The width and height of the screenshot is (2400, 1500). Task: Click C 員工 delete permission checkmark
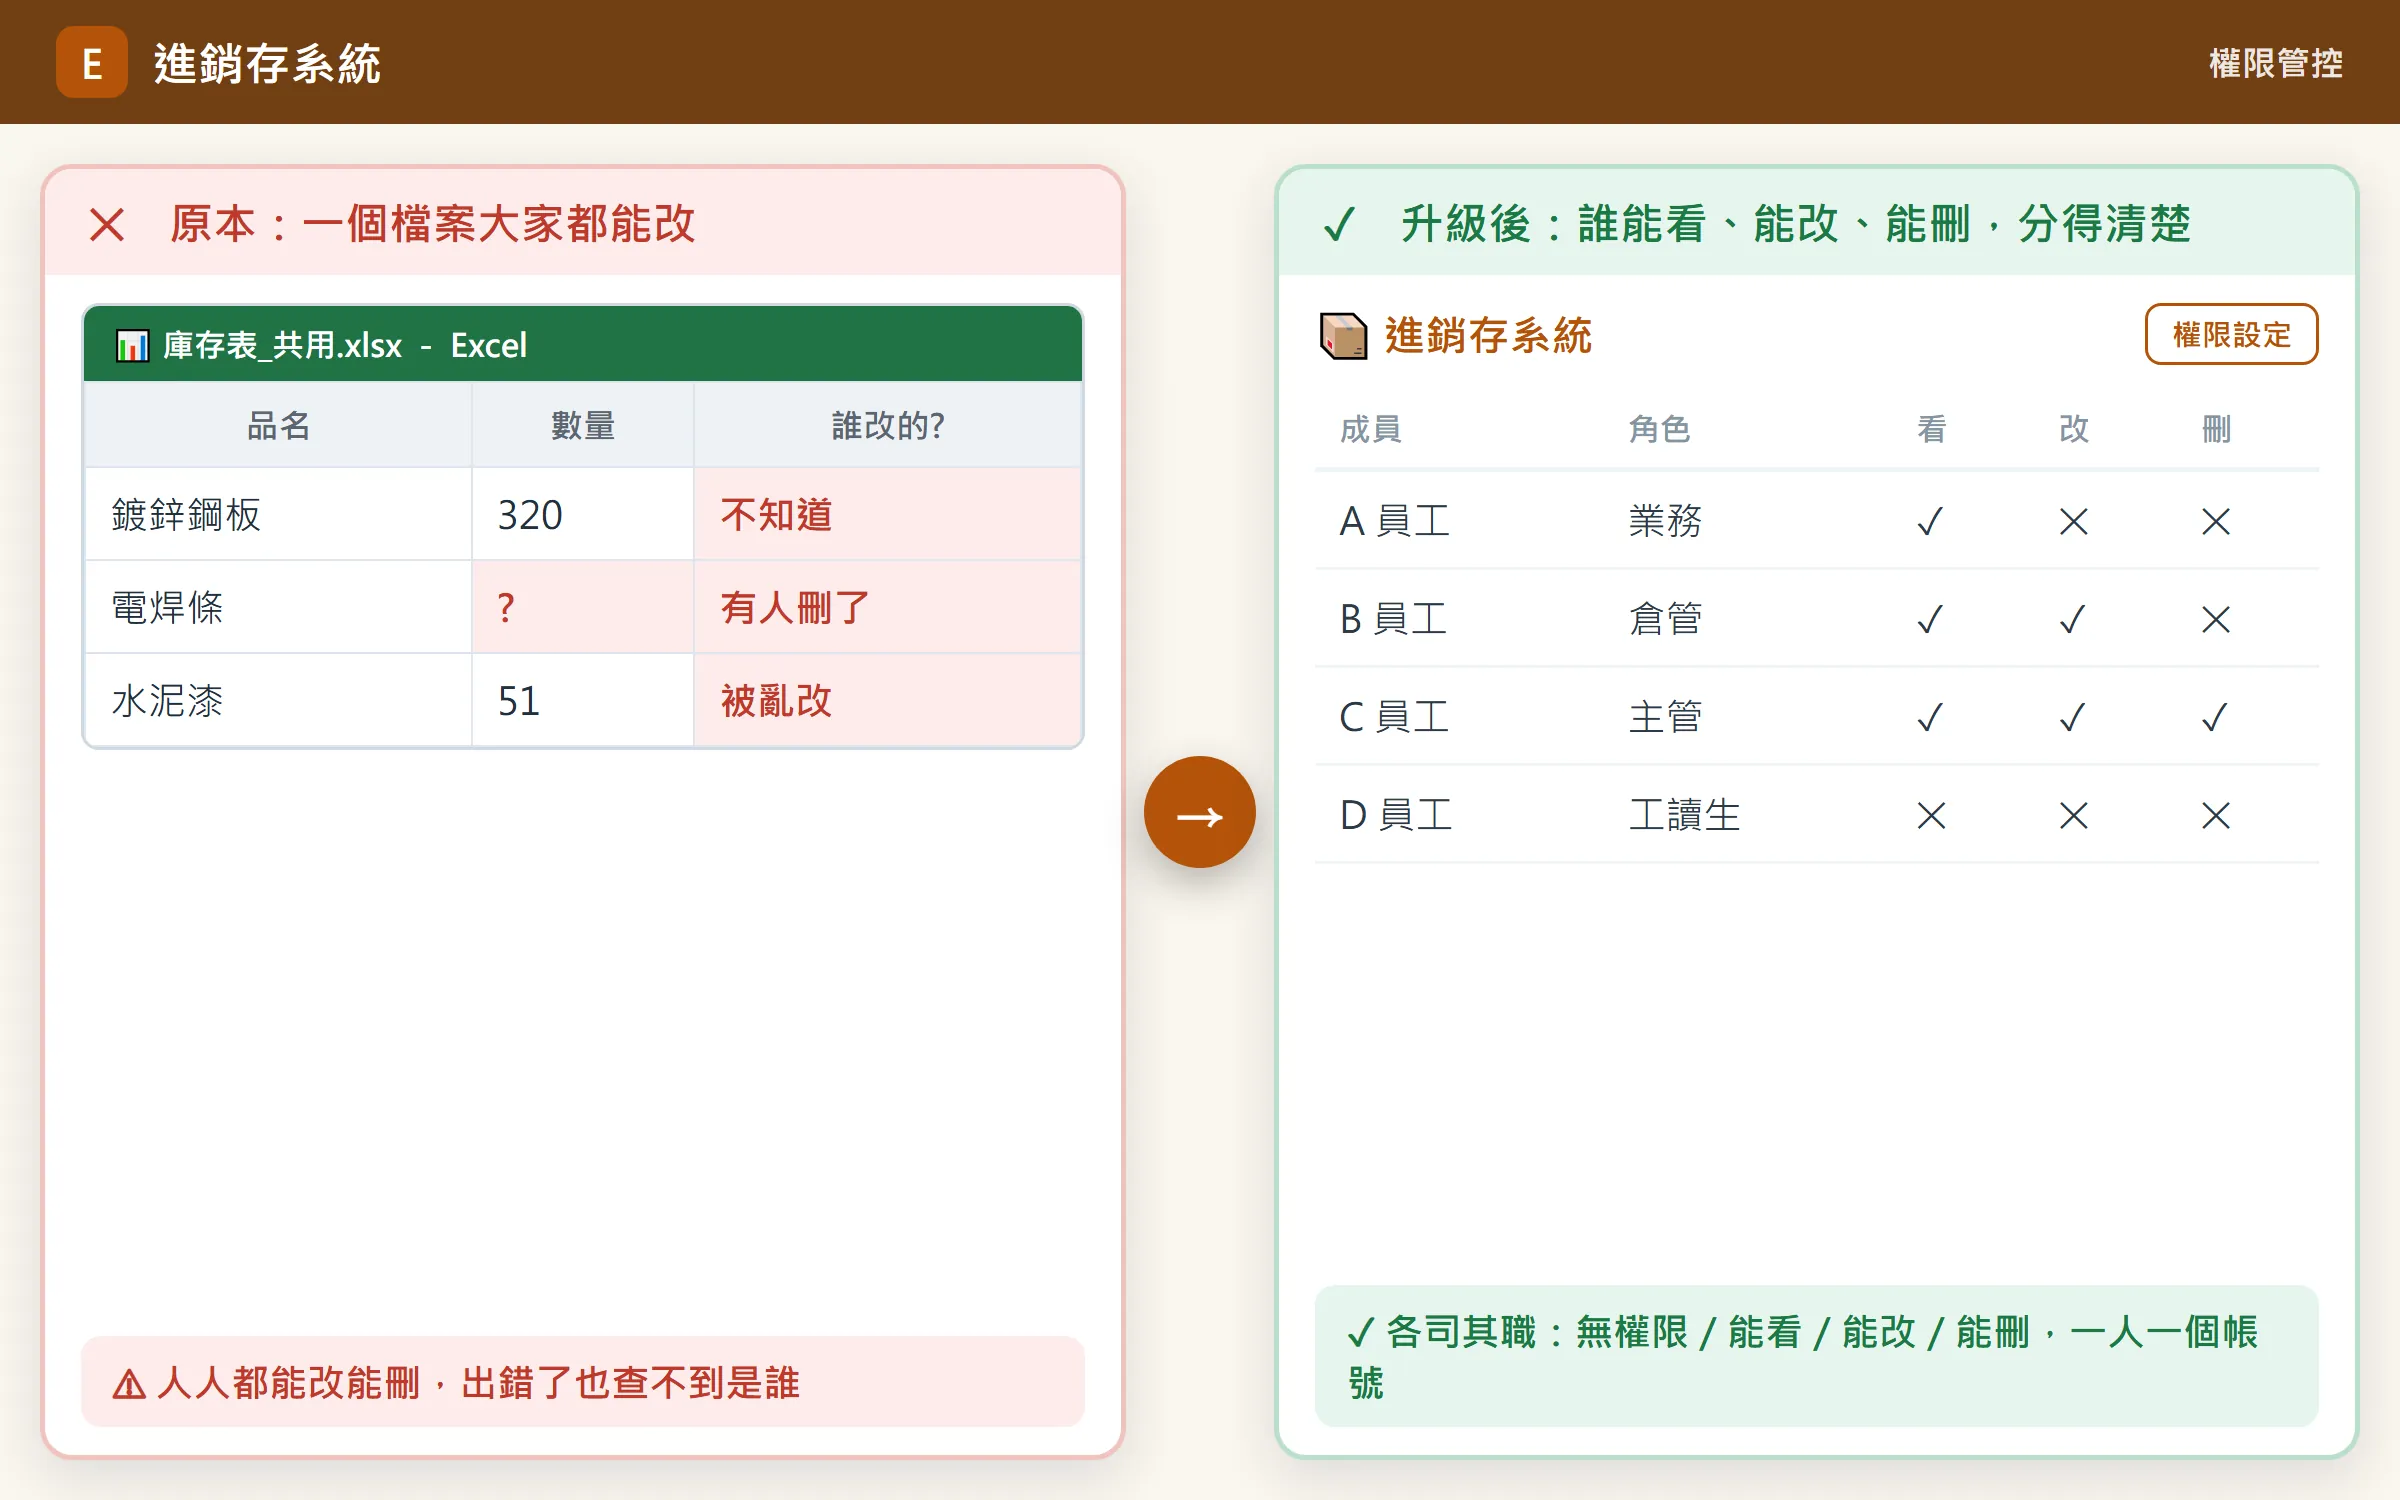(2216, 717)
